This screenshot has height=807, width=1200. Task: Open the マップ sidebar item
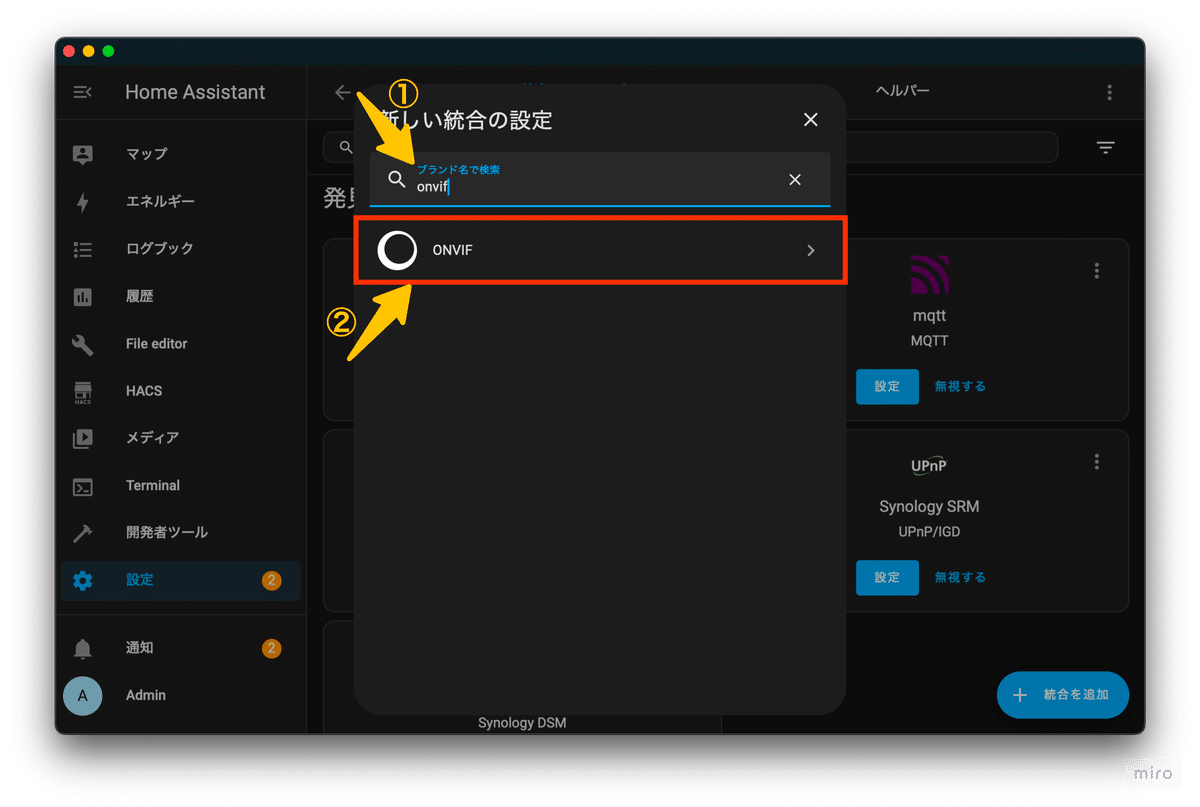pyautogui.click(x=181, y=154)
